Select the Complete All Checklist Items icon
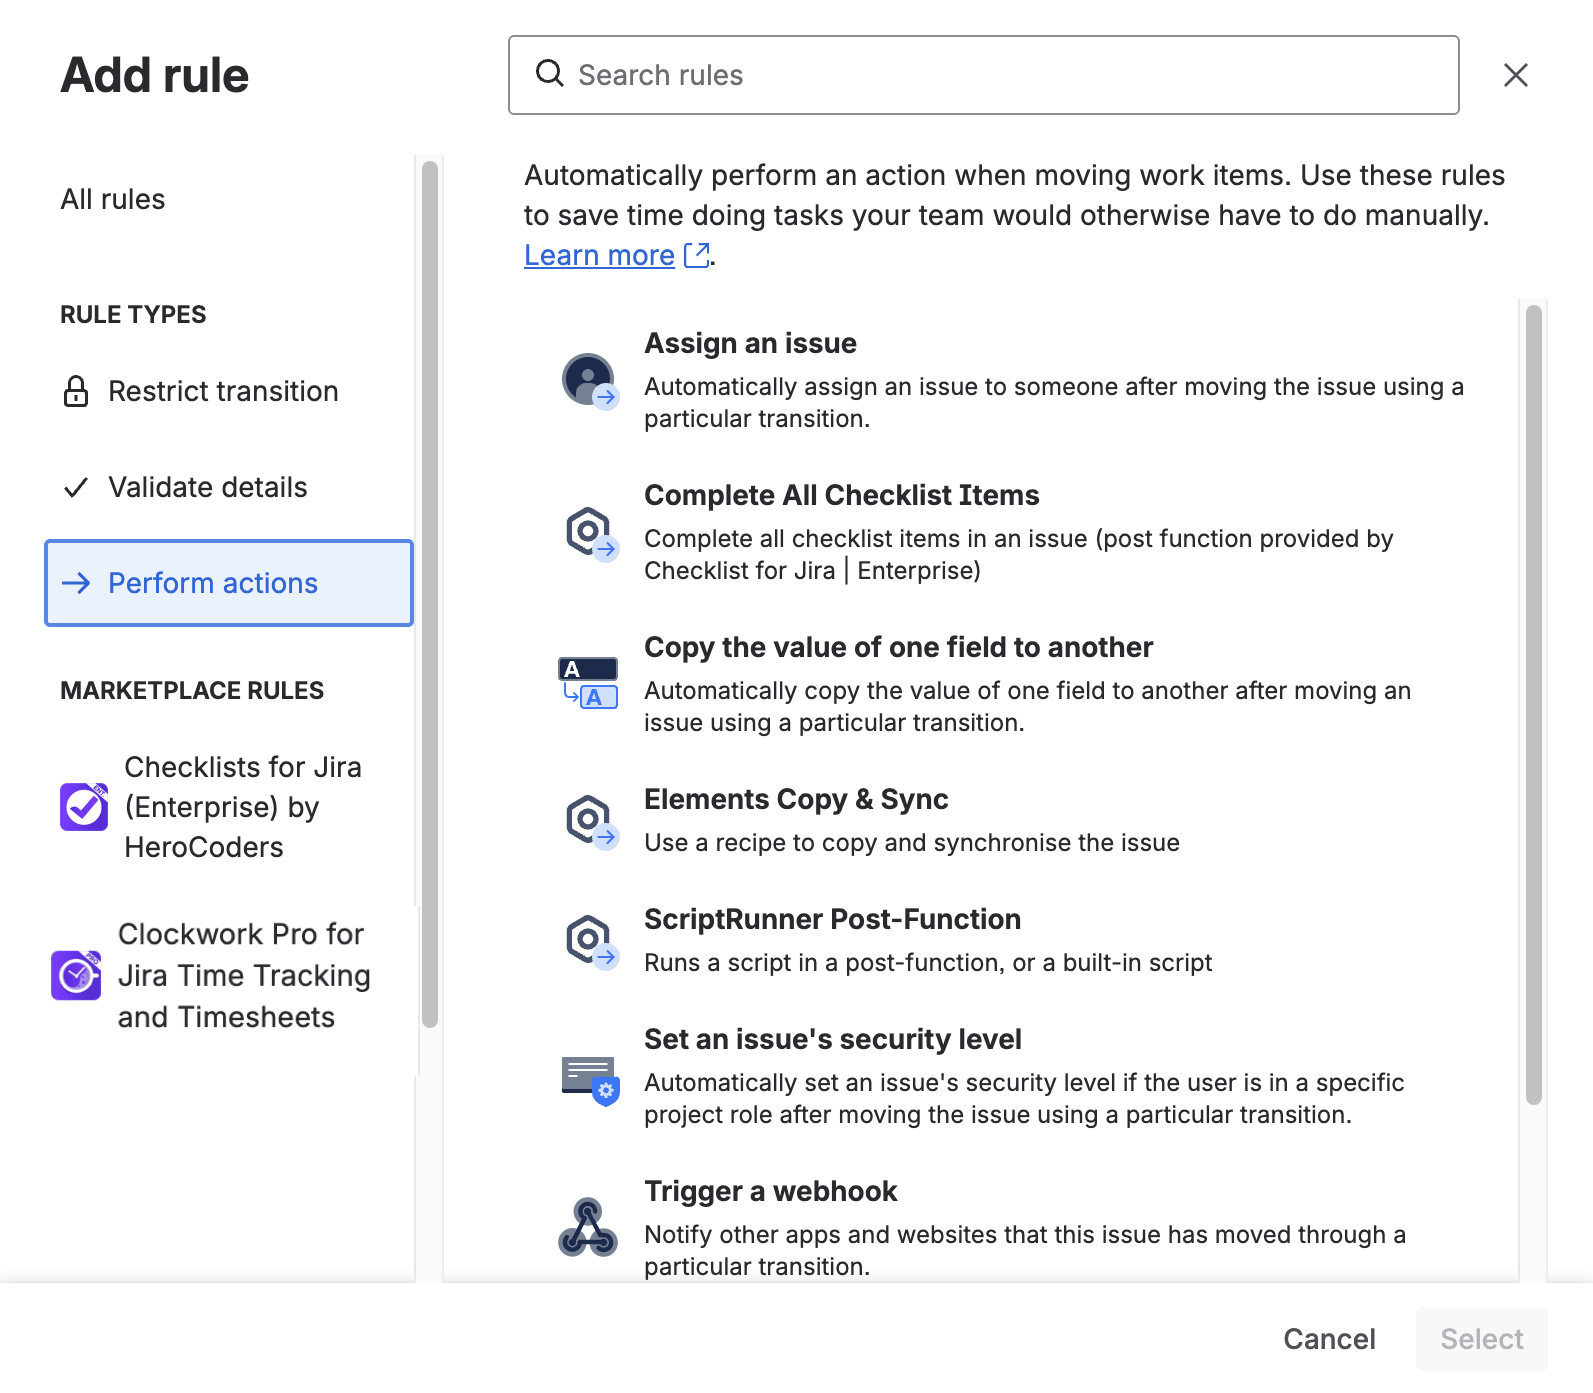 click(x=589, y=533)
